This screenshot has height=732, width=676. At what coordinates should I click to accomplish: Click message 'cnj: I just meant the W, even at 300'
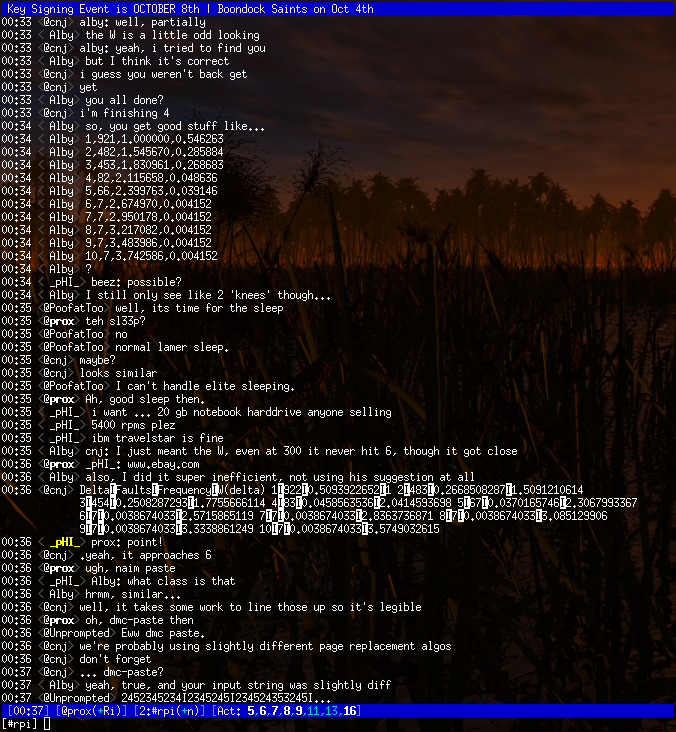301,451
